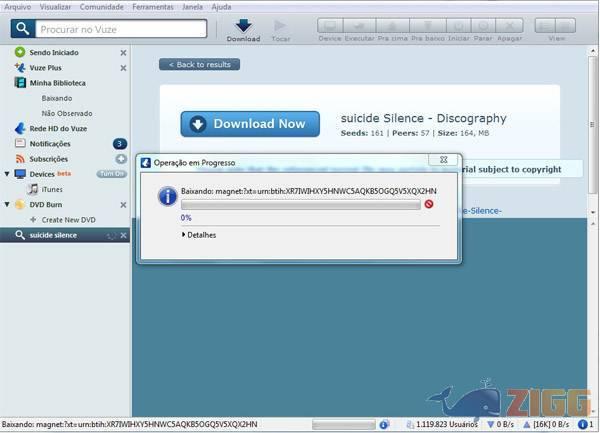Click the '< Back to results' button
Viewport: 600px width, 433px height.
pos(199,64)
